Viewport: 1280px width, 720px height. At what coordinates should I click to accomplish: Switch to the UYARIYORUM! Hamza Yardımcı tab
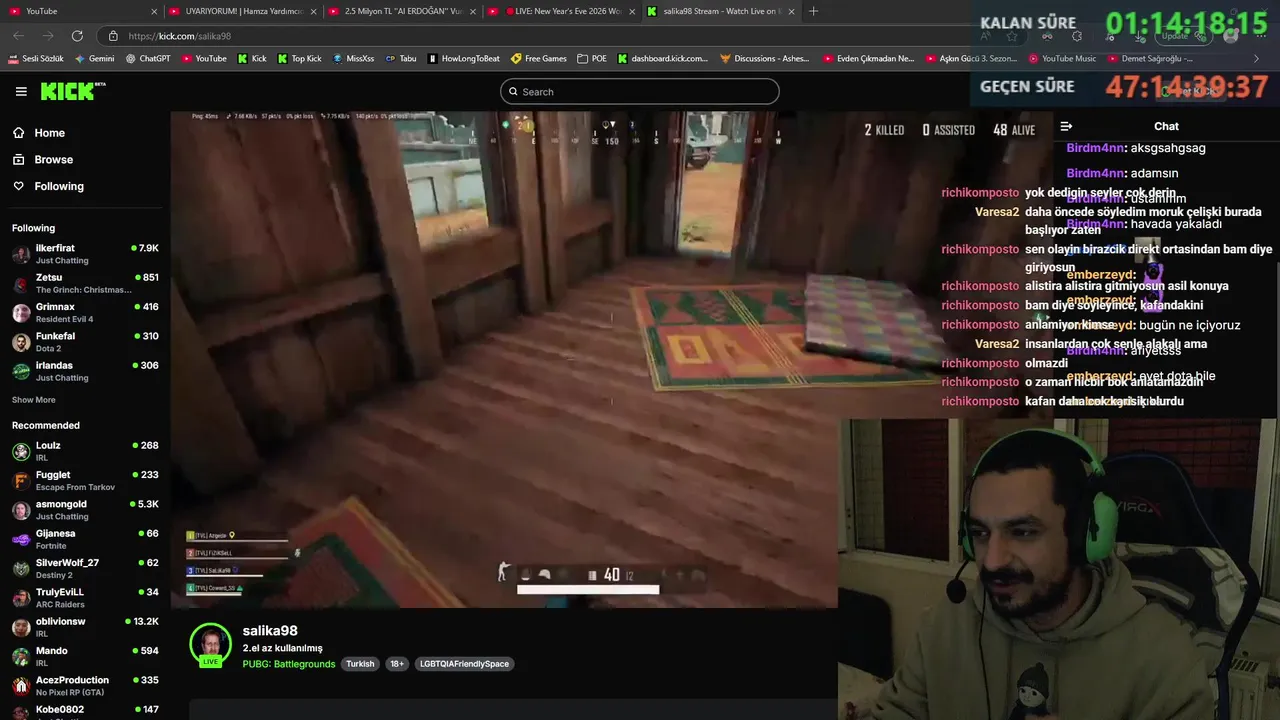click(243, 11)
